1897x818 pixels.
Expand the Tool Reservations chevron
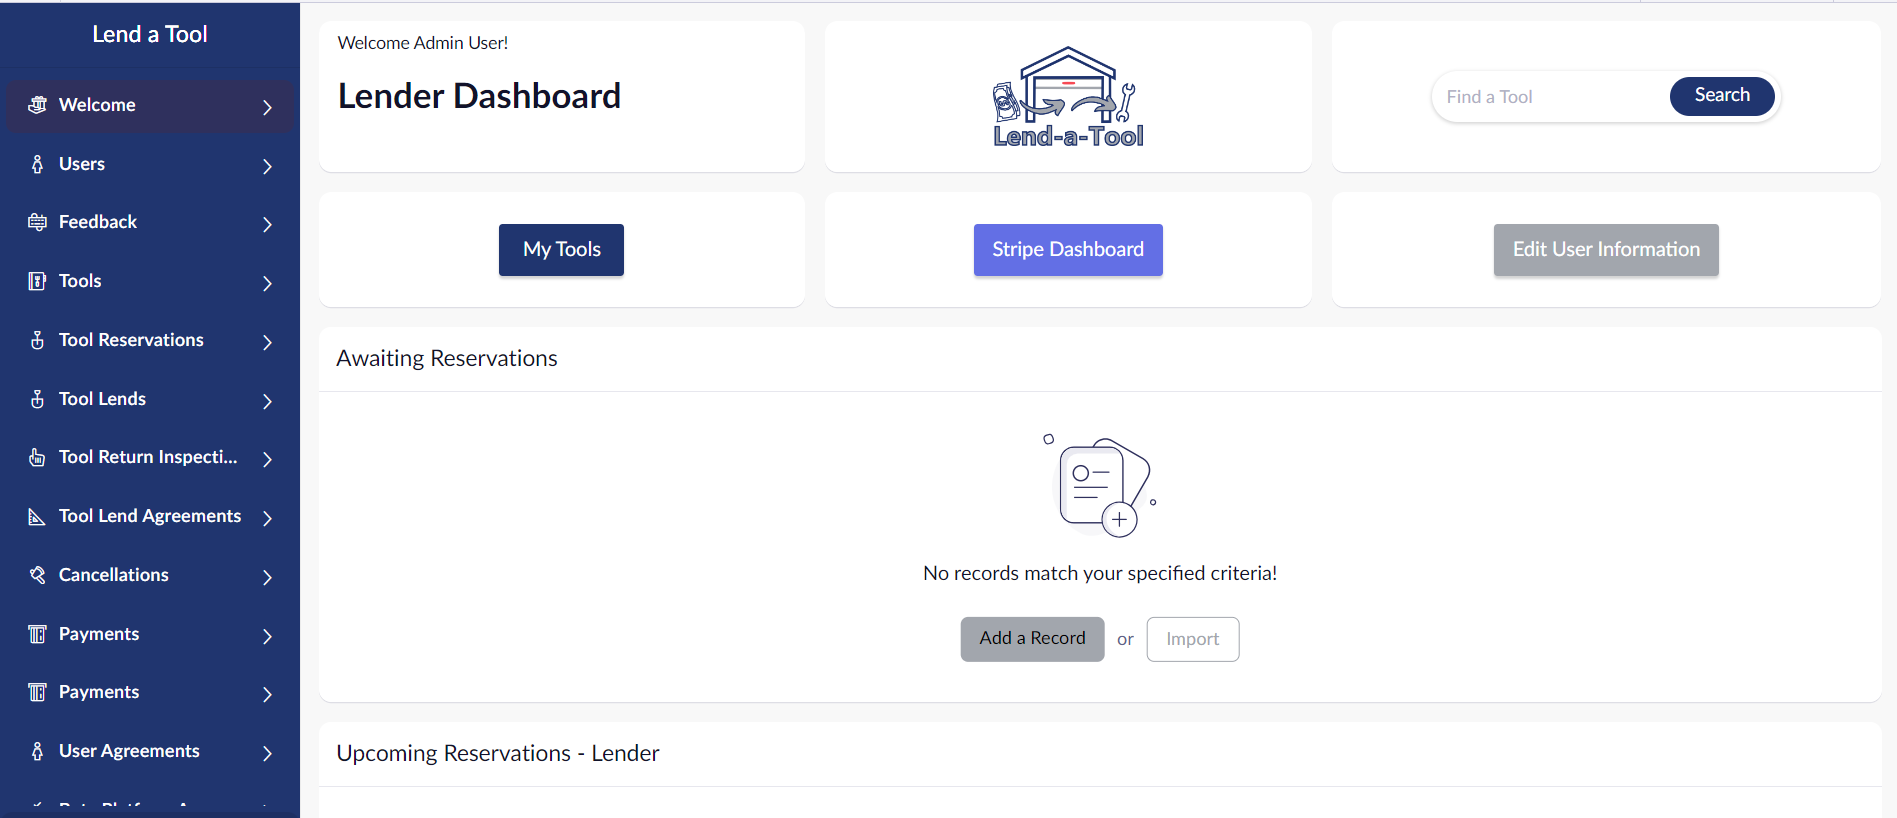coord(267,342)
